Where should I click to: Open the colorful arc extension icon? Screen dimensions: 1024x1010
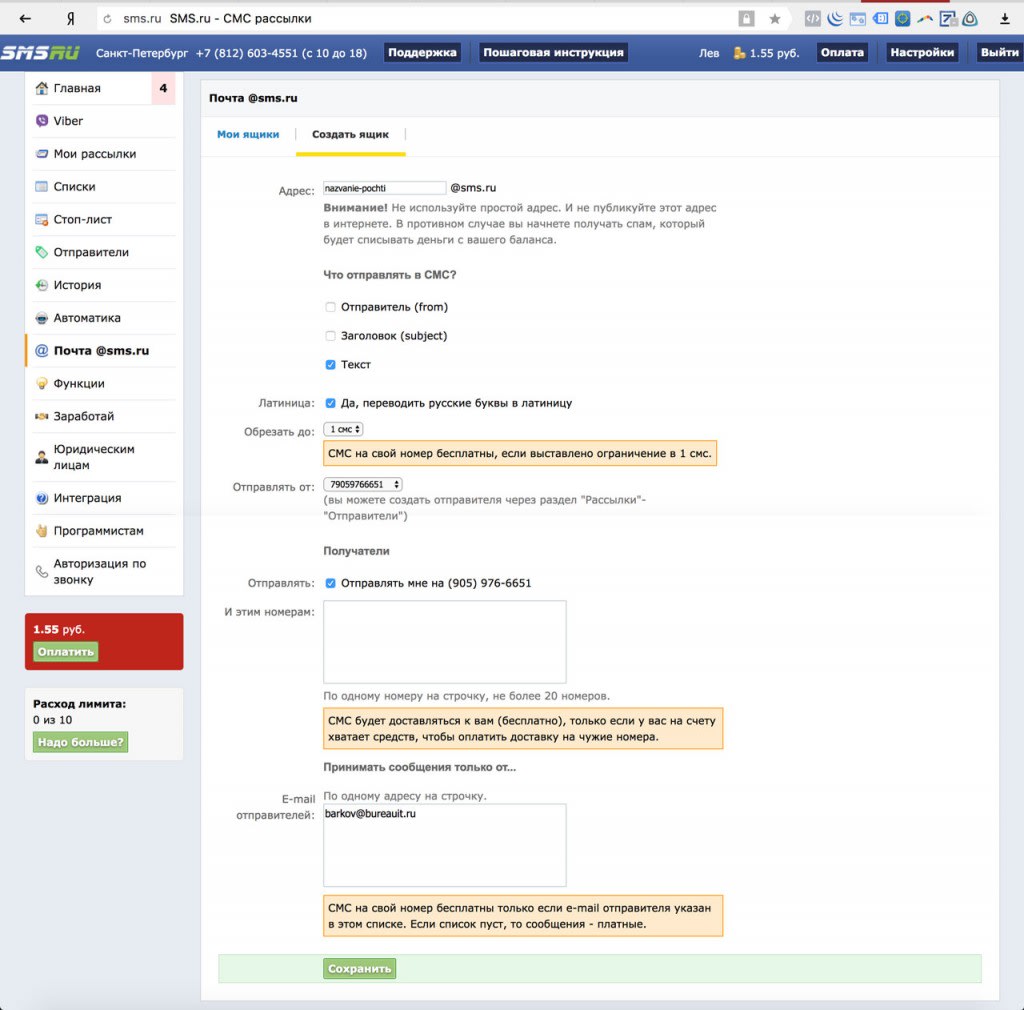click(925, 19)
